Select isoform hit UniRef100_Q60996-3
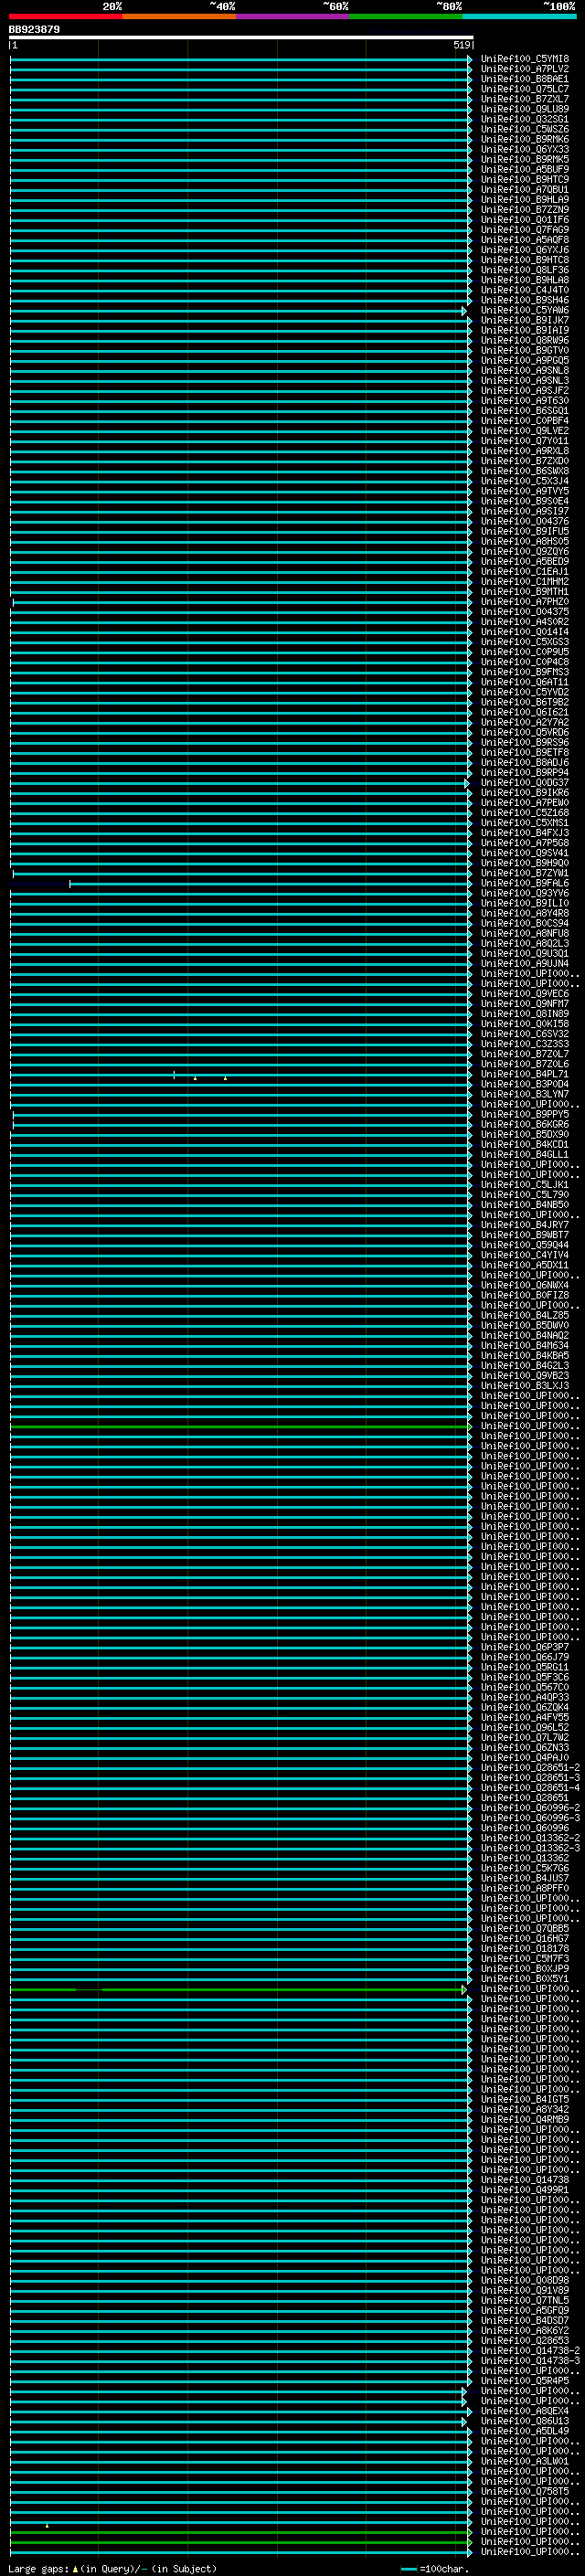The width and height of the screenshot is (585, 2576). [530, 1818]
